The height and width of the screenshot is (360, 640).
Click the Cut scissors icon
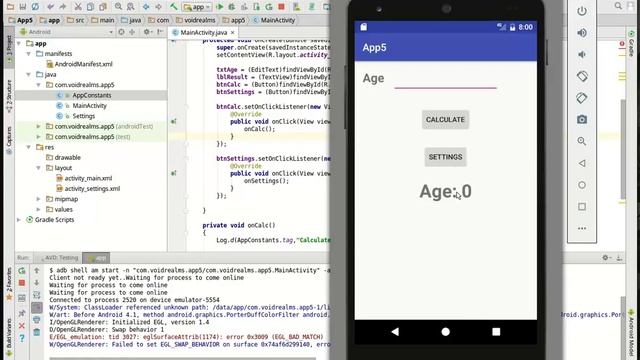coord(78,7)
